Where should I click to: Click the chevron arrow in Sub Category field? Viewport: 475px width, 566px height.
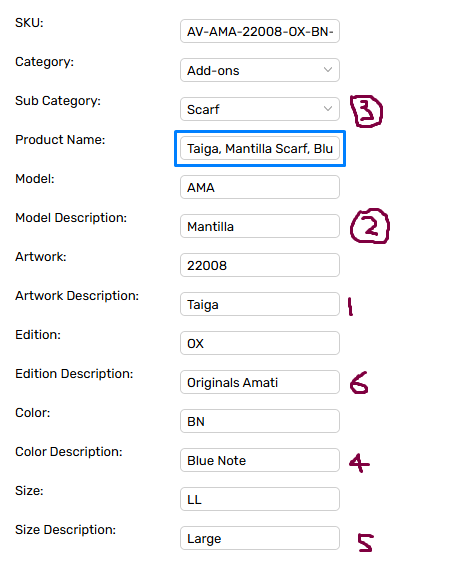328,109
